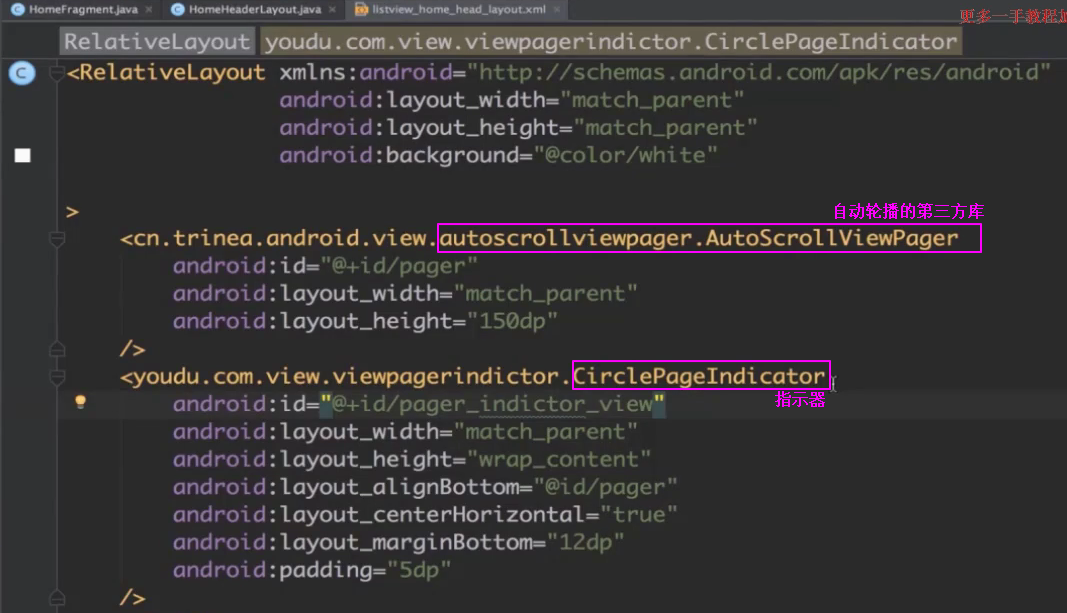Screen dimensions: 1067x613
Task: Collapse the root RelativeLayout tag fold
Action: click(x=57, y=73)
